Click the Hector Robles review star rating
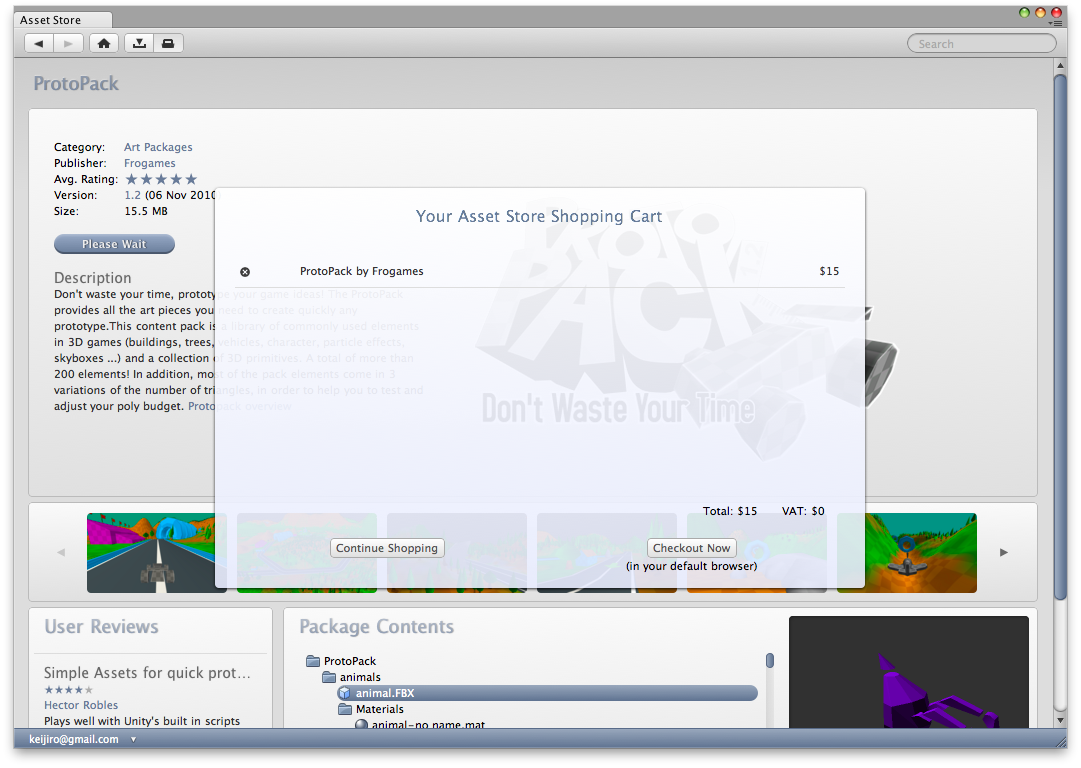The height and width of the screenshot is (768, 1081). (68, 689)
